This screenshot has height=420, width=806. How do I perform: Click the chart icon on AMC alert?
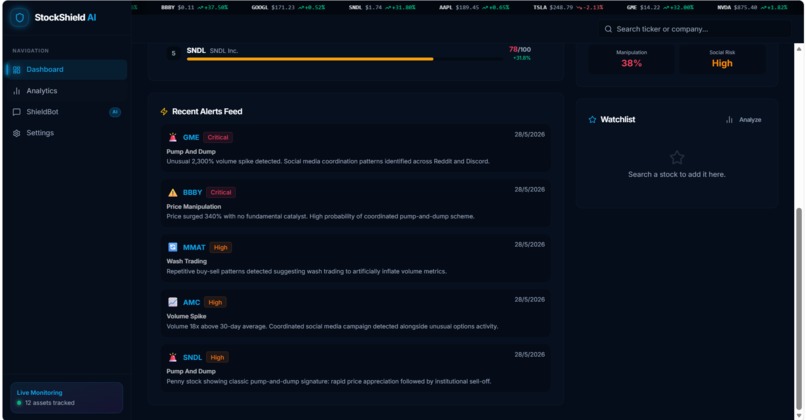173,302
